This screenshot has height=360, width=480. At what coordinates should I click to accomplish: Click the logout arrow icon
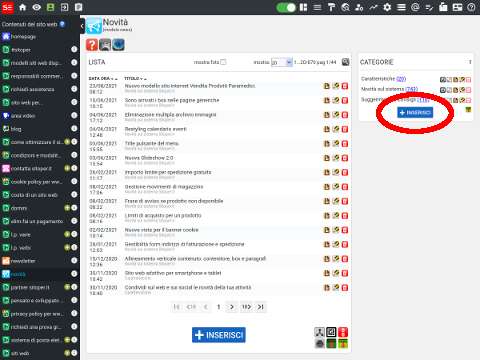point(64,7)
